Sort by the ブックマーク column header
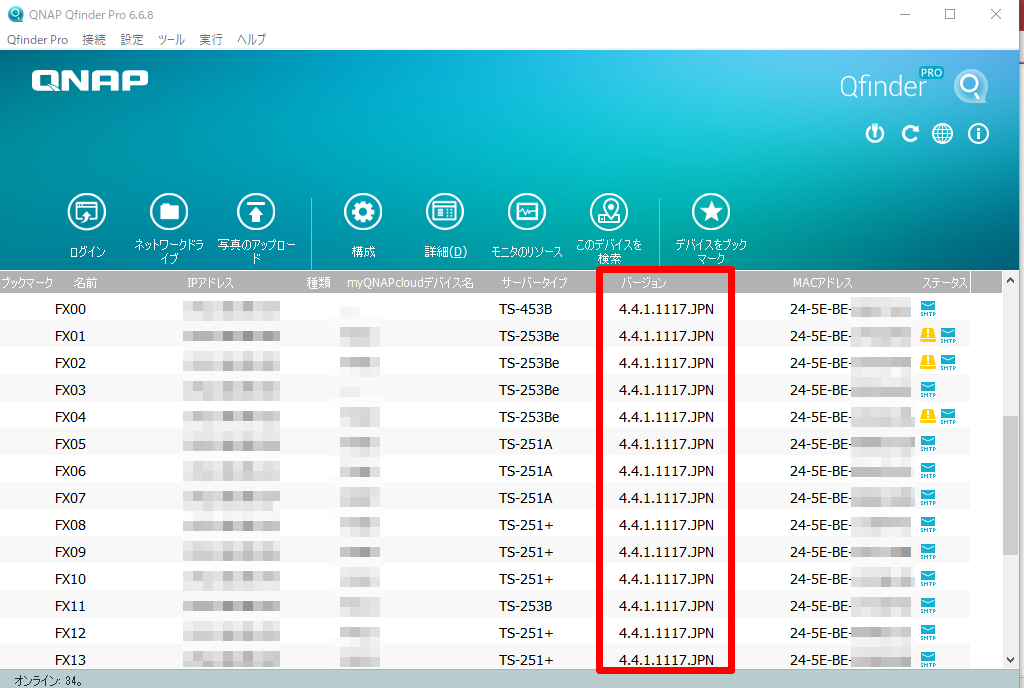The height and width of the screenshot is (688, 1024). 27,283
